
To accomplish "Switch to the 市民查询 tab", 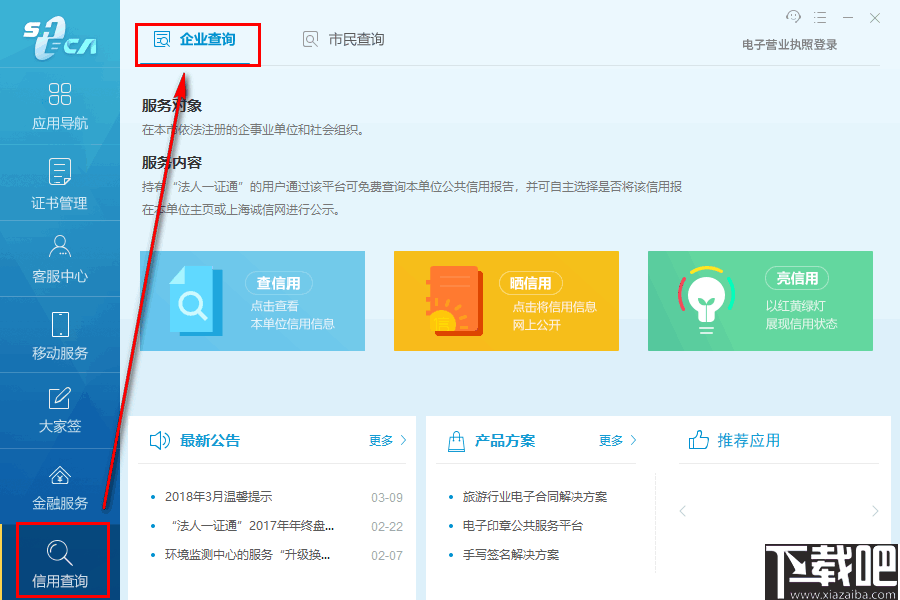I will pos(345,39).
